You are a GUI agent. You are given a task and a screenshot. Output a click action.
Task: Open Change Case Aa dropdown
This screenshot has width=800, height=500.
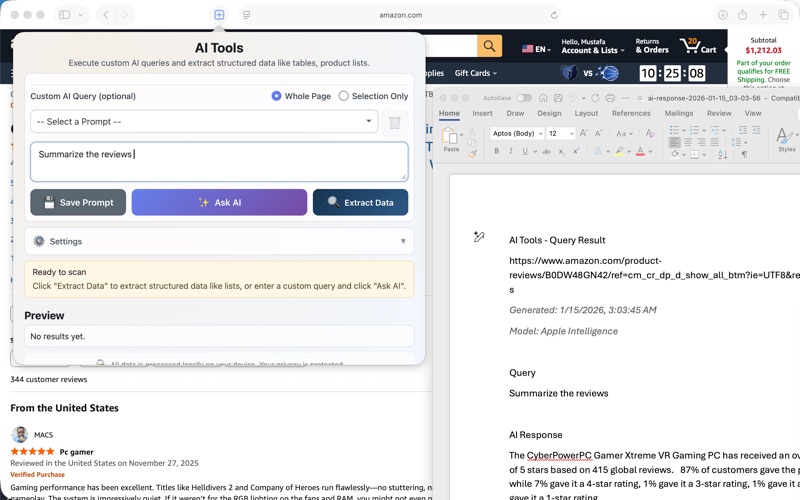pos(624,133)
